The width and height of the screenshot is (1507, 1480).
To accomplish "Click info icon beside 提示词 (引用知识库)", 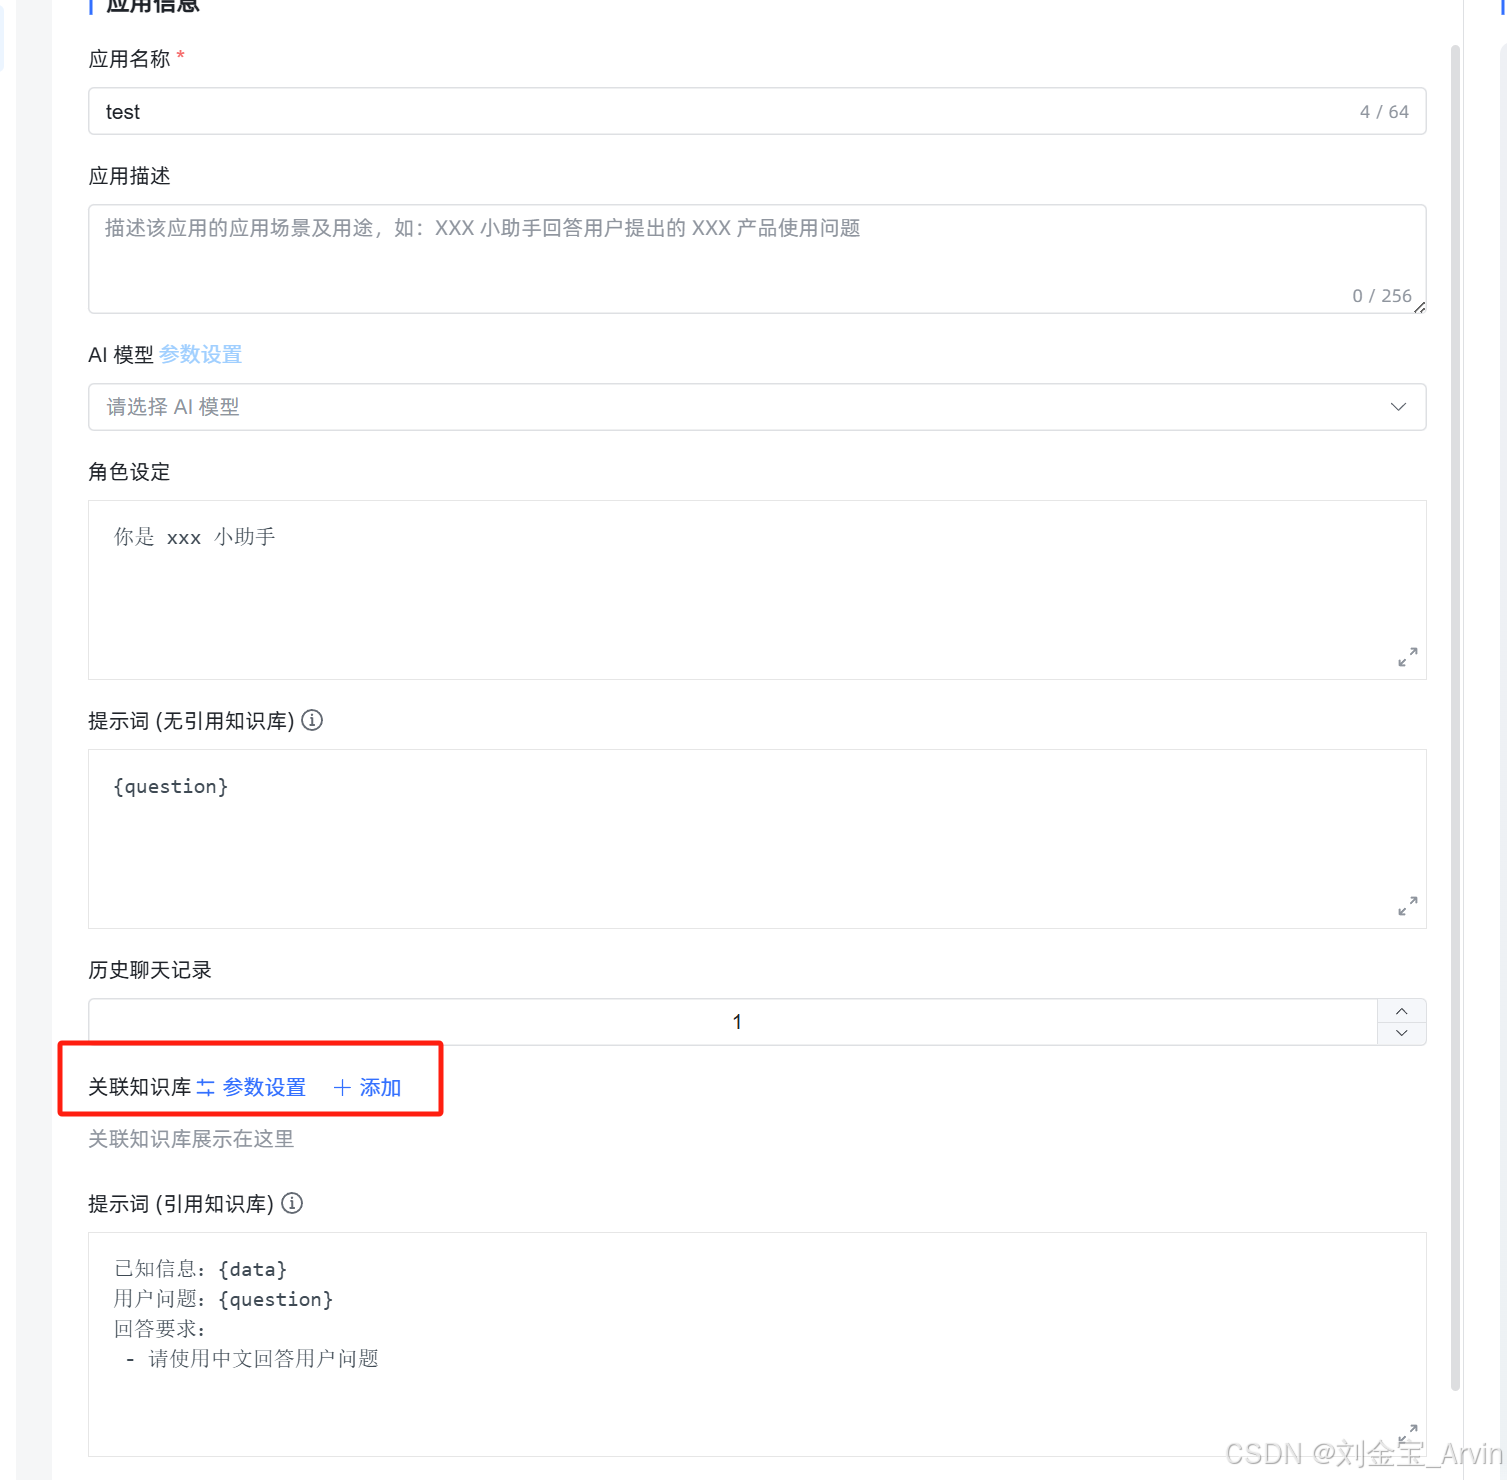I will tap(292, 1203).
